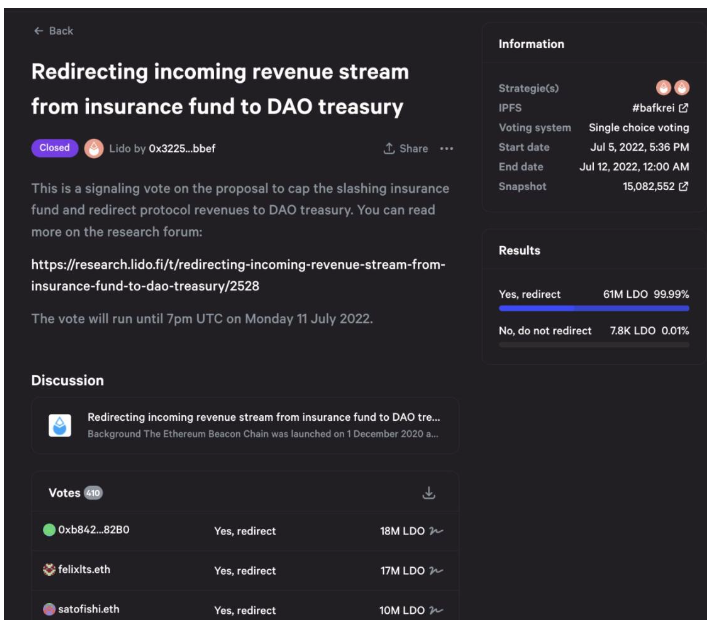The width and height of the screenshot is (713, 625).
Task: Click the "Information" panel heading
Action: (531, 44)
